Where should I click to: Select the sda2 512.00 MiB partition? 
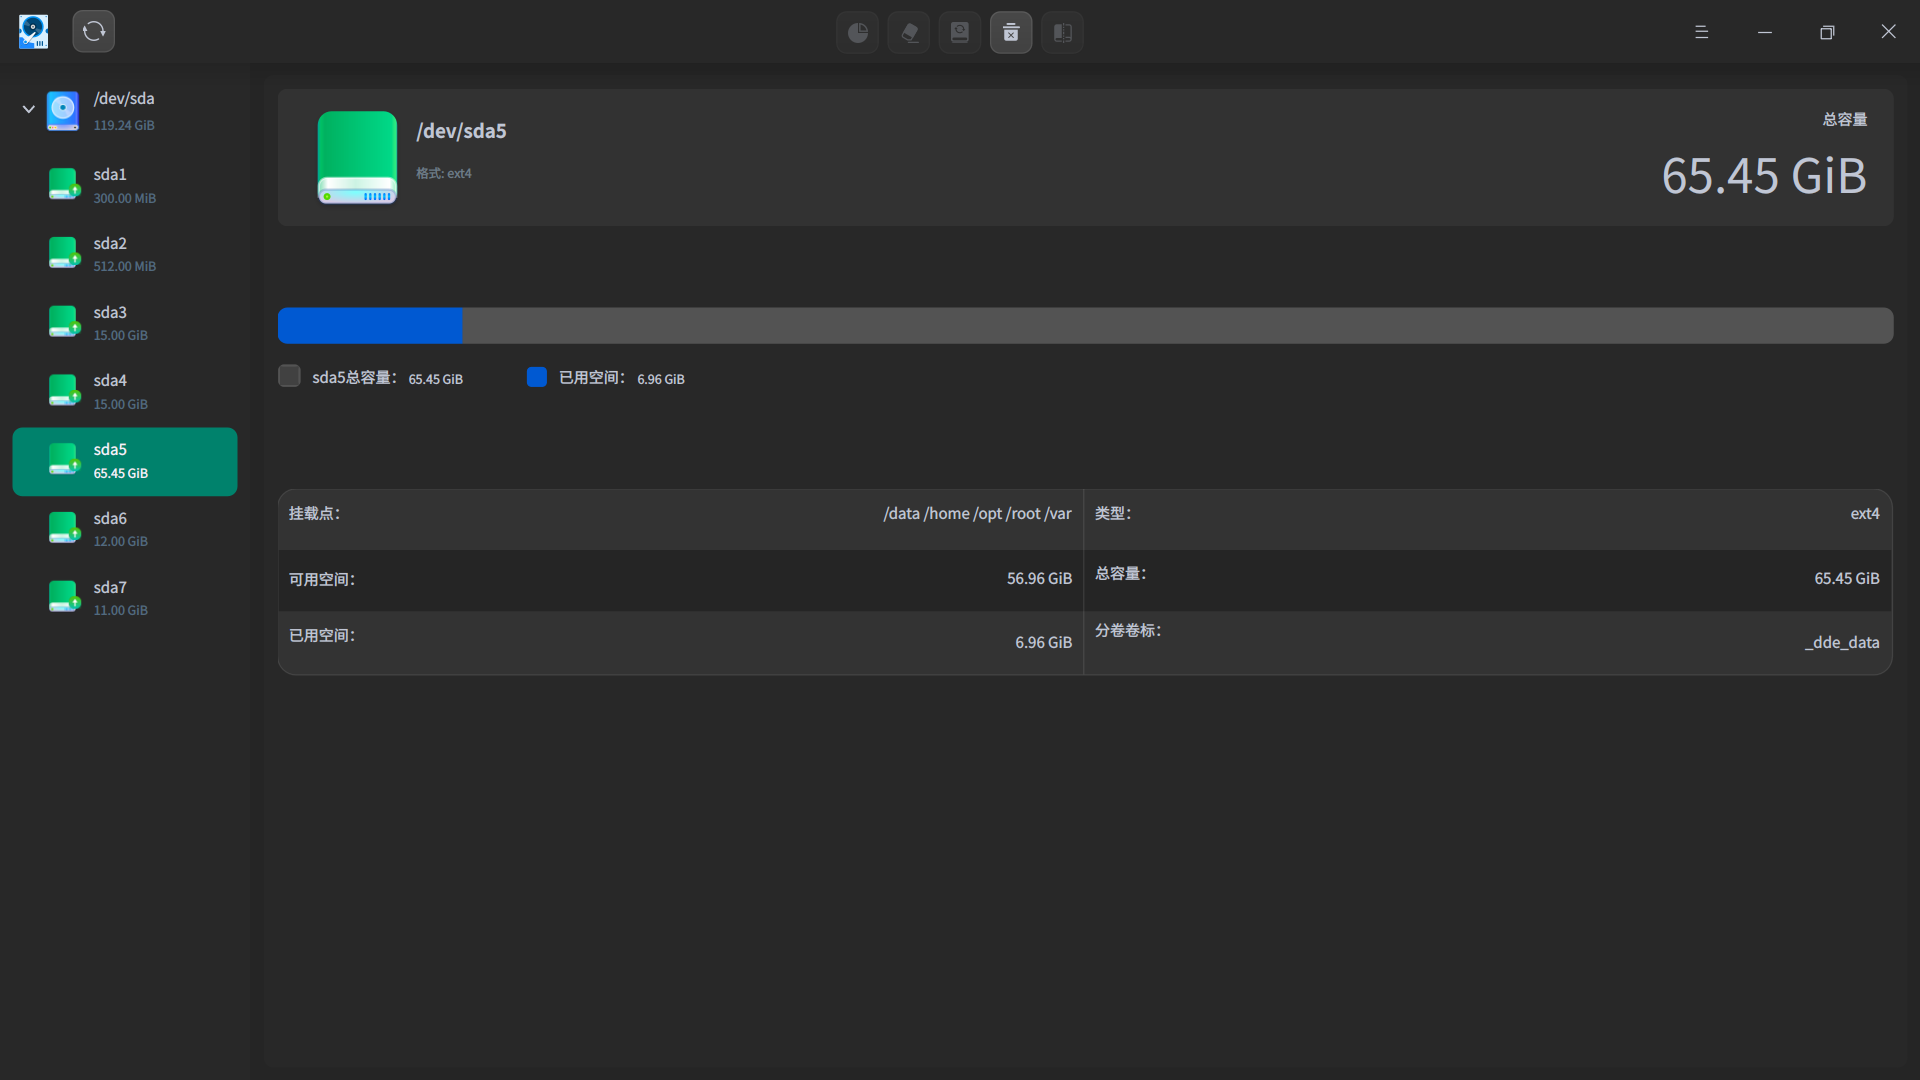click(x=125, y=254)
